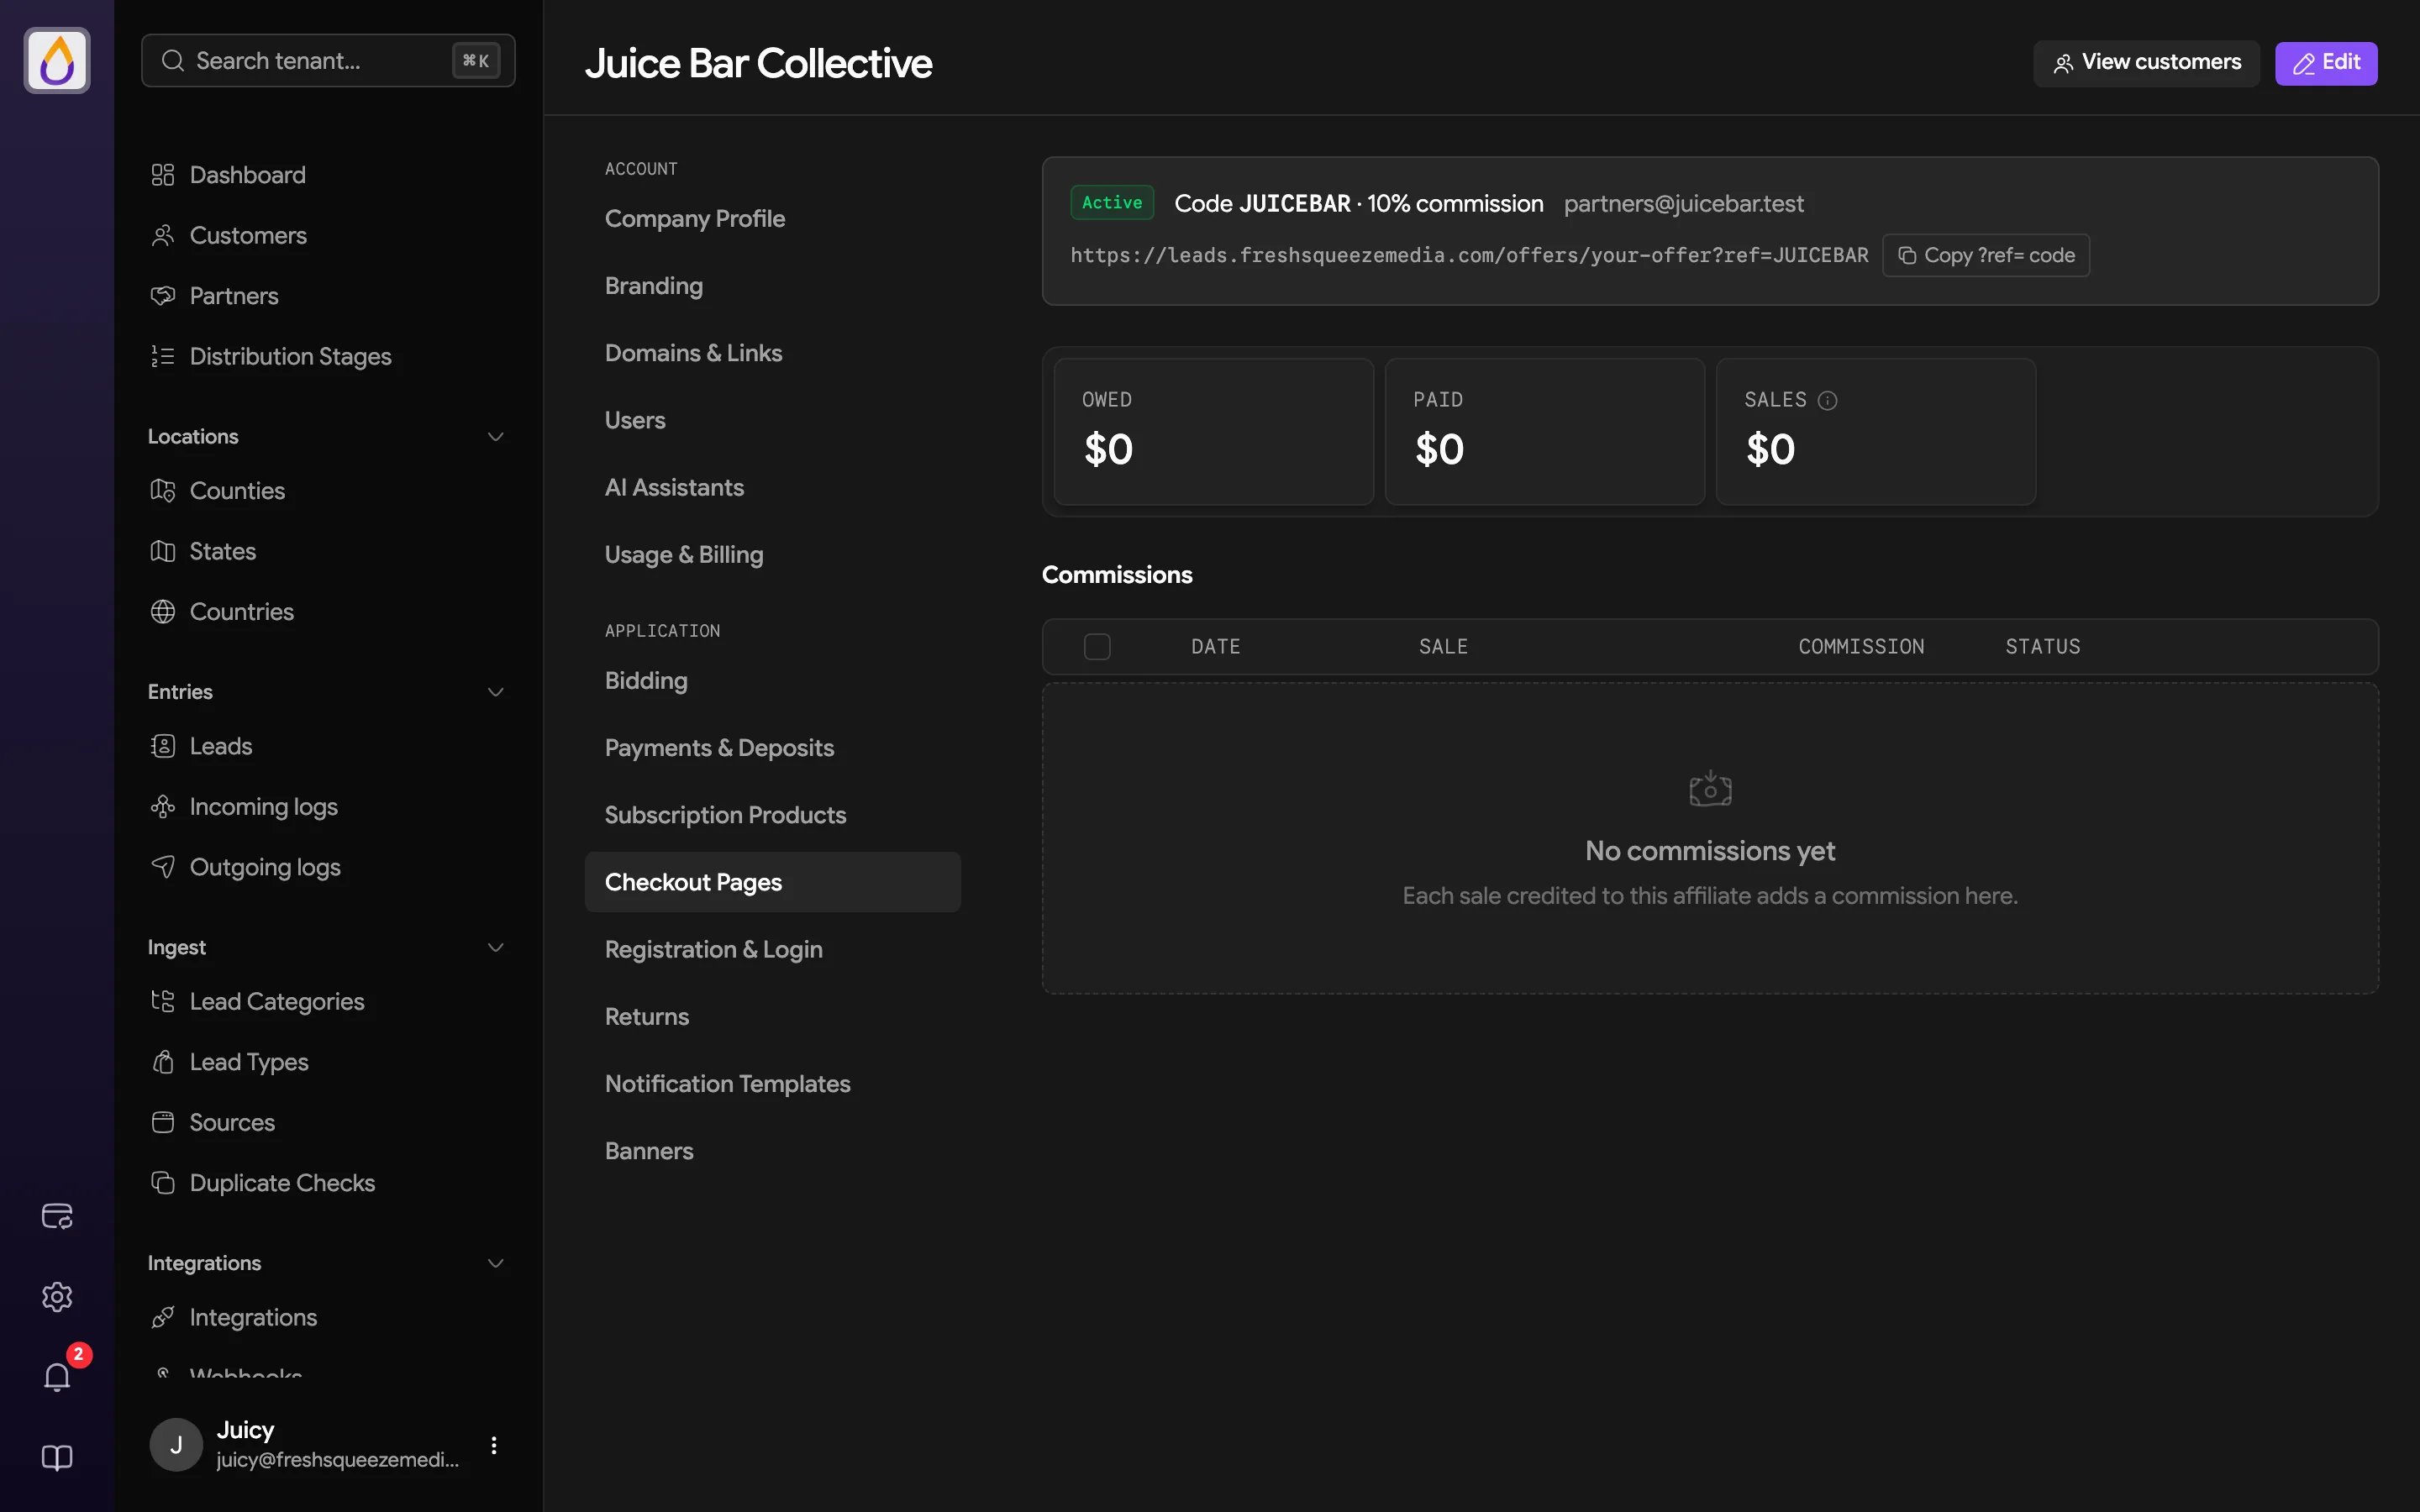Click the purple Edit button

2326,63
